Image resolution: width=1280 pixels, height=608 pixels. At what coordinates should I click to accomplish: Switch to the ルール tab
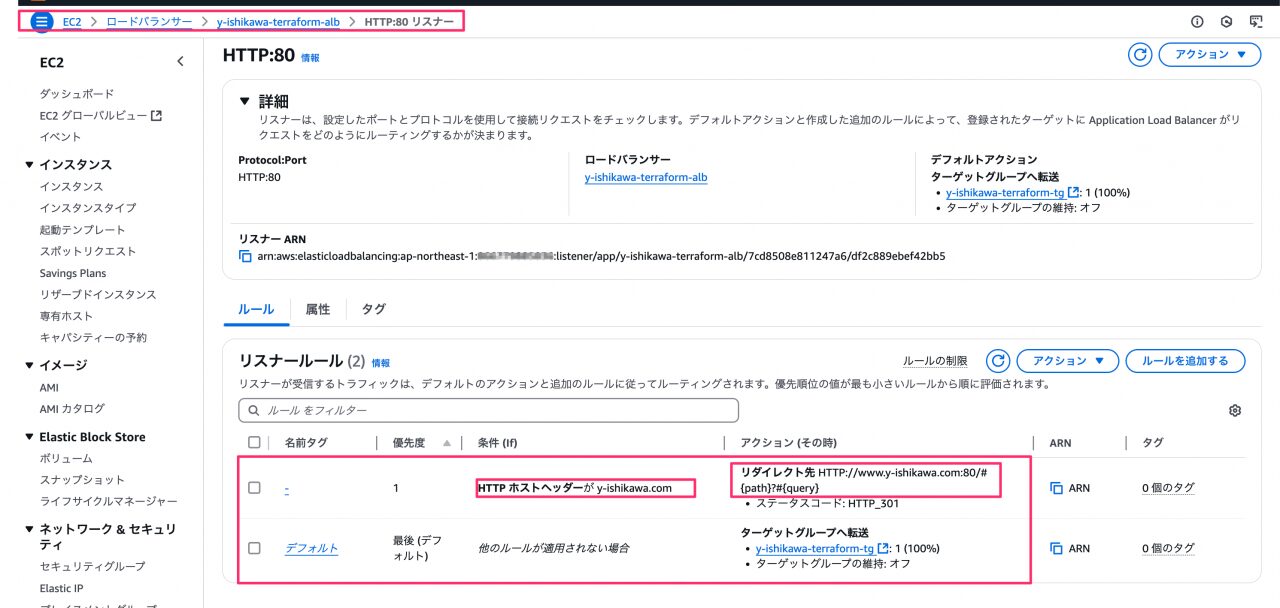256,310
